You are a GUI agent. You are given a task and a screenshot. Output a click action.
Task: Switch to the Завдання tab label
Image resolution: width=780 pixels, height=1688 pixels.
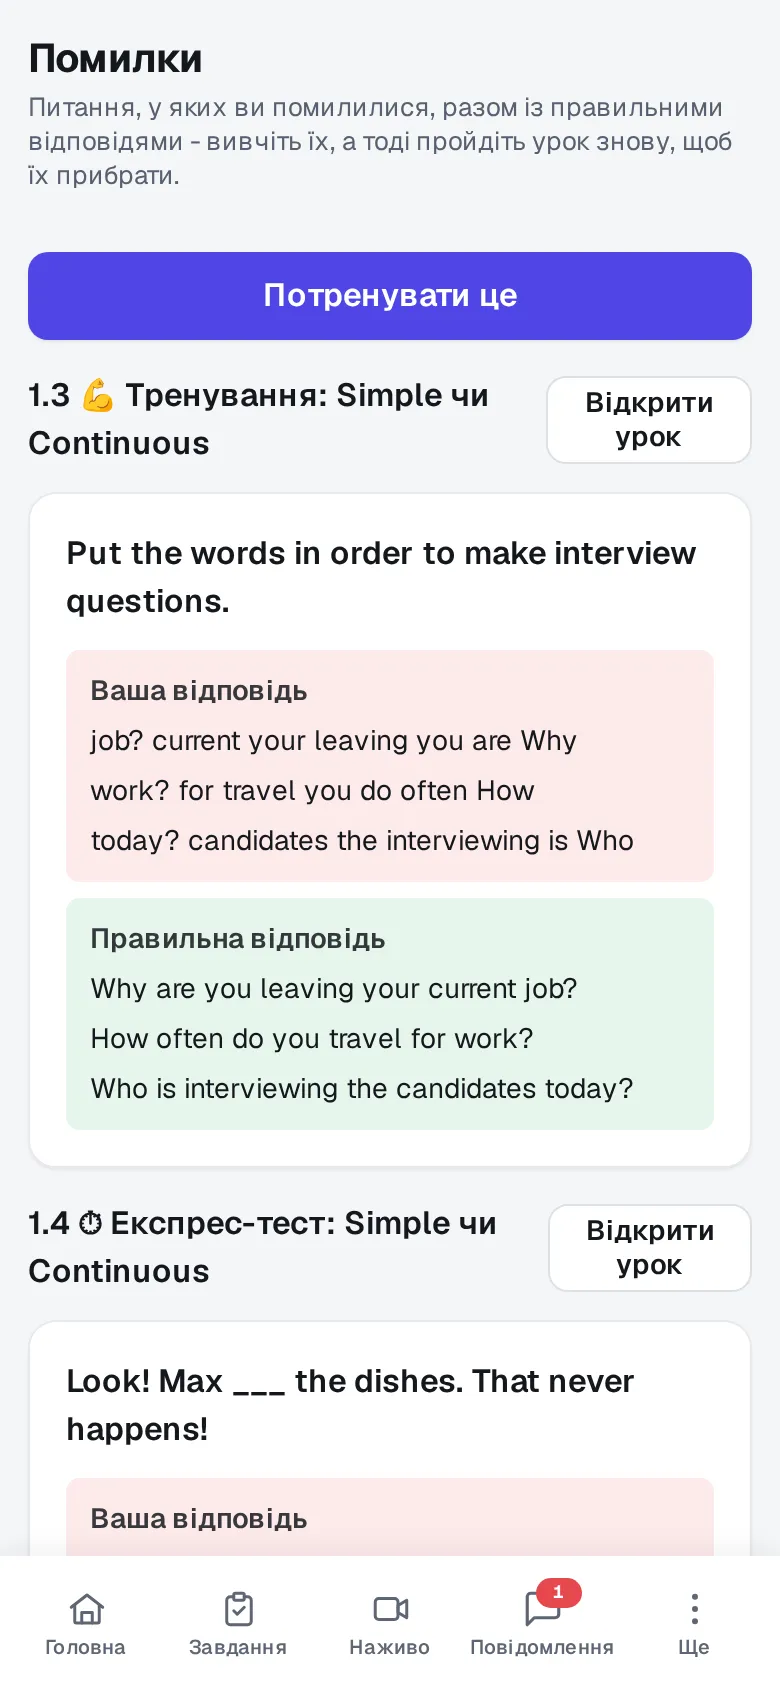pyautogui.click(x=238, y=1647)
